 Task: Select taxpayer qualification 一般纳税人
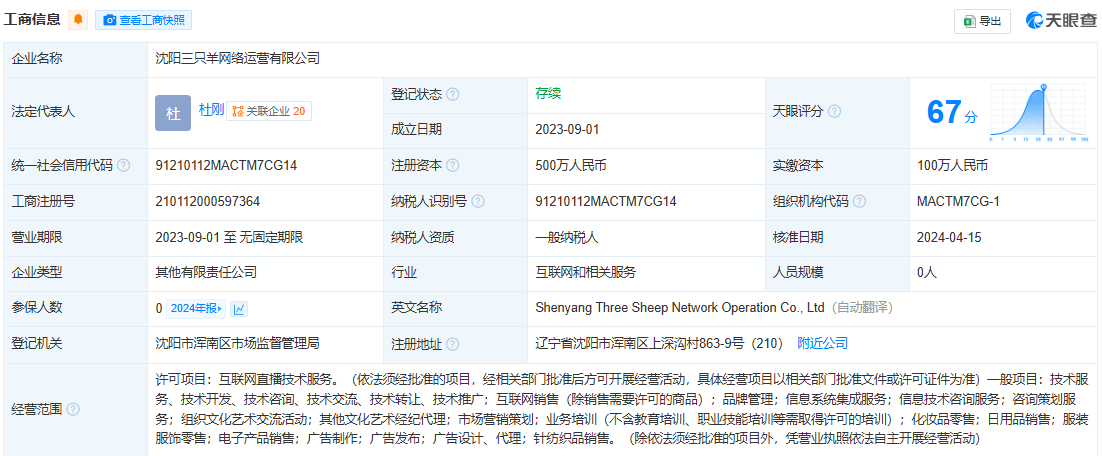(x=566, y=237)
